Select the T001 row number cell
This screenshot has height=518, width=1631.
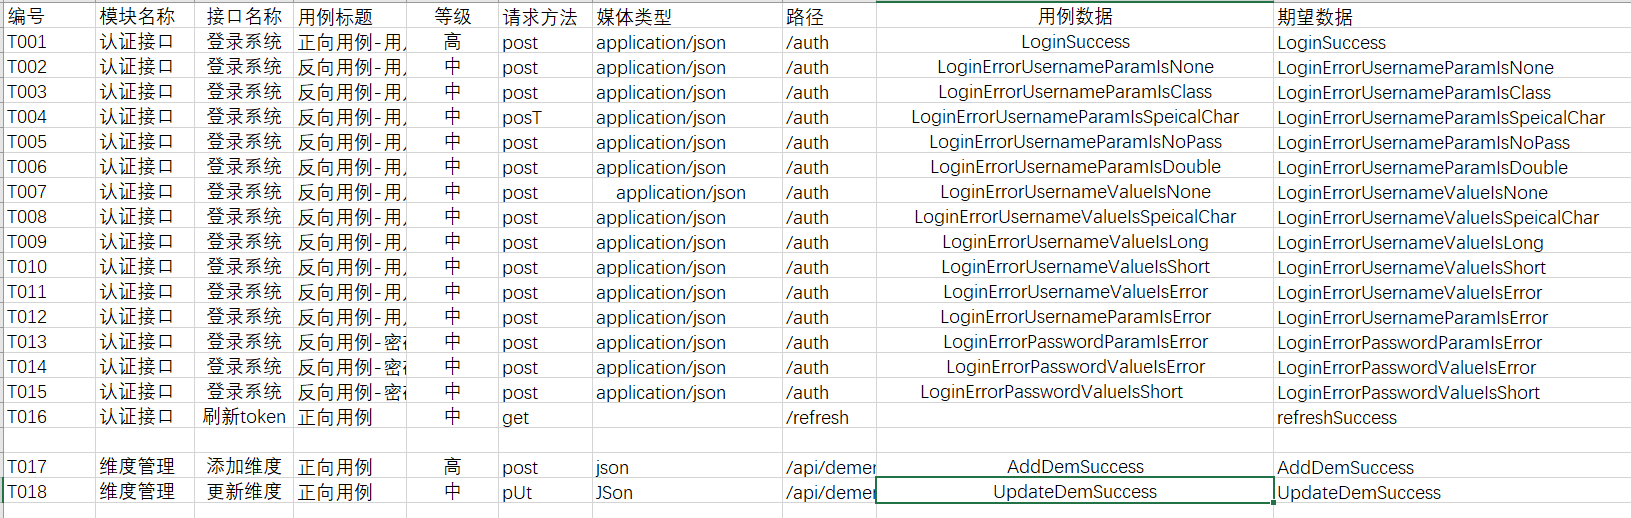(27, 42)
